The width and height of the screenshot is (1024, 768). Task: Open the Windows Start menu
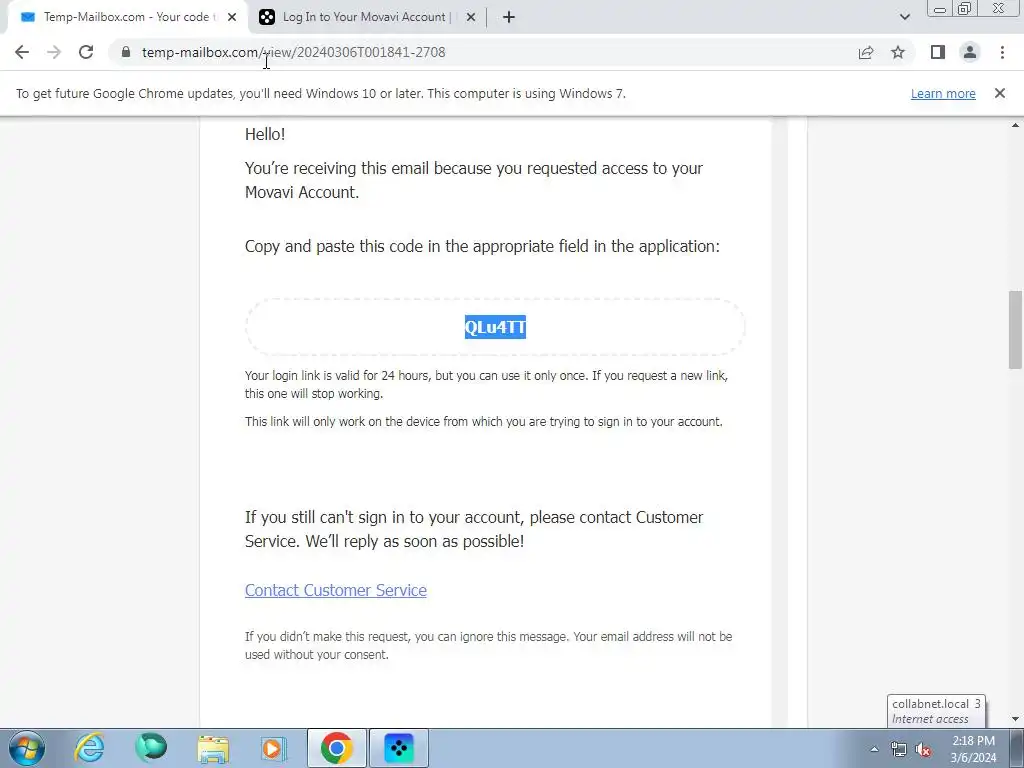tap(26, 748)
